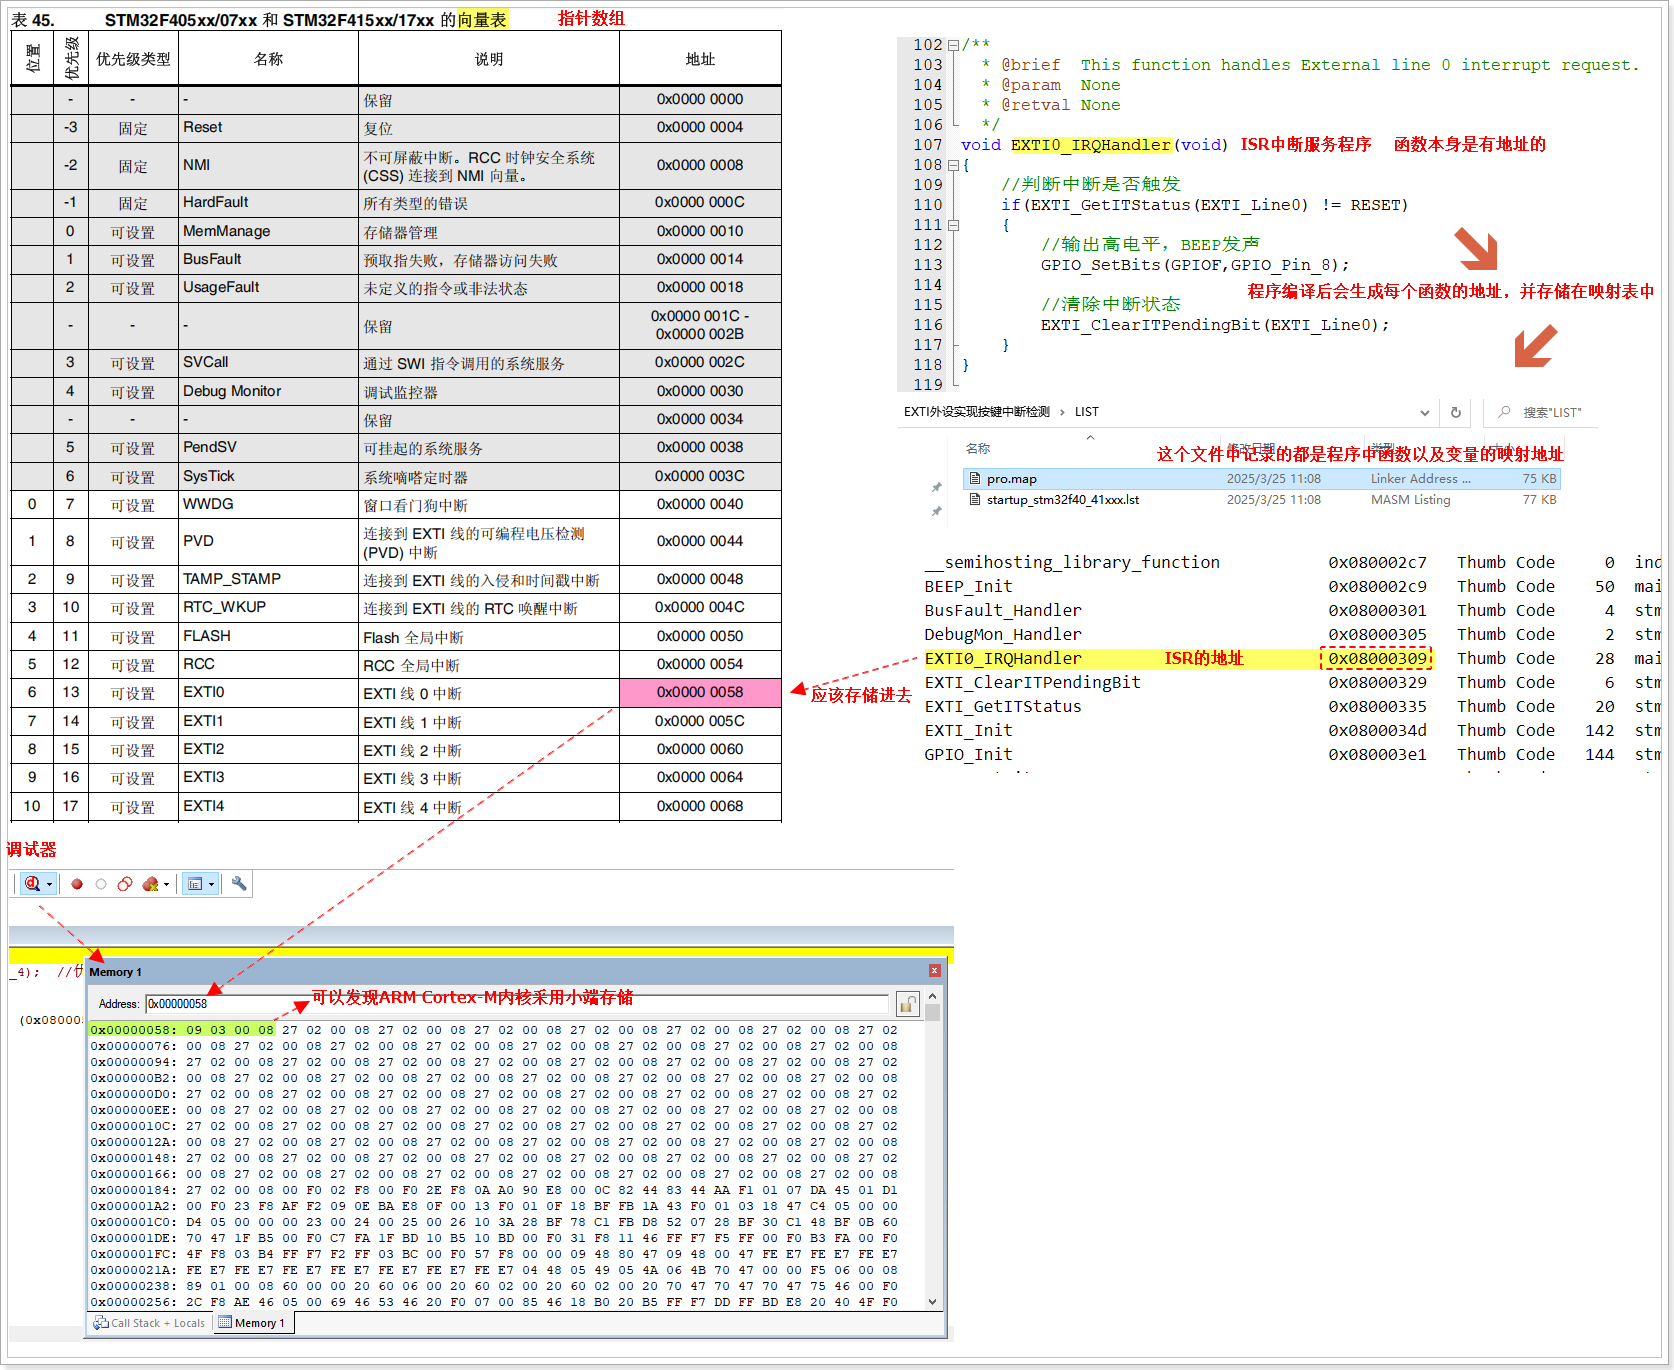The image size is (1674, 1370).
Task: Click the Memory window scroll-up arrow
Action: 932,996
